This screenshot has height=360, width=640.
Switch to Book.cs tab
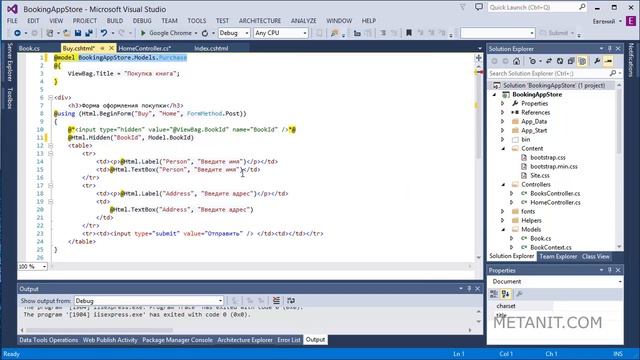(x=29, y=48)
